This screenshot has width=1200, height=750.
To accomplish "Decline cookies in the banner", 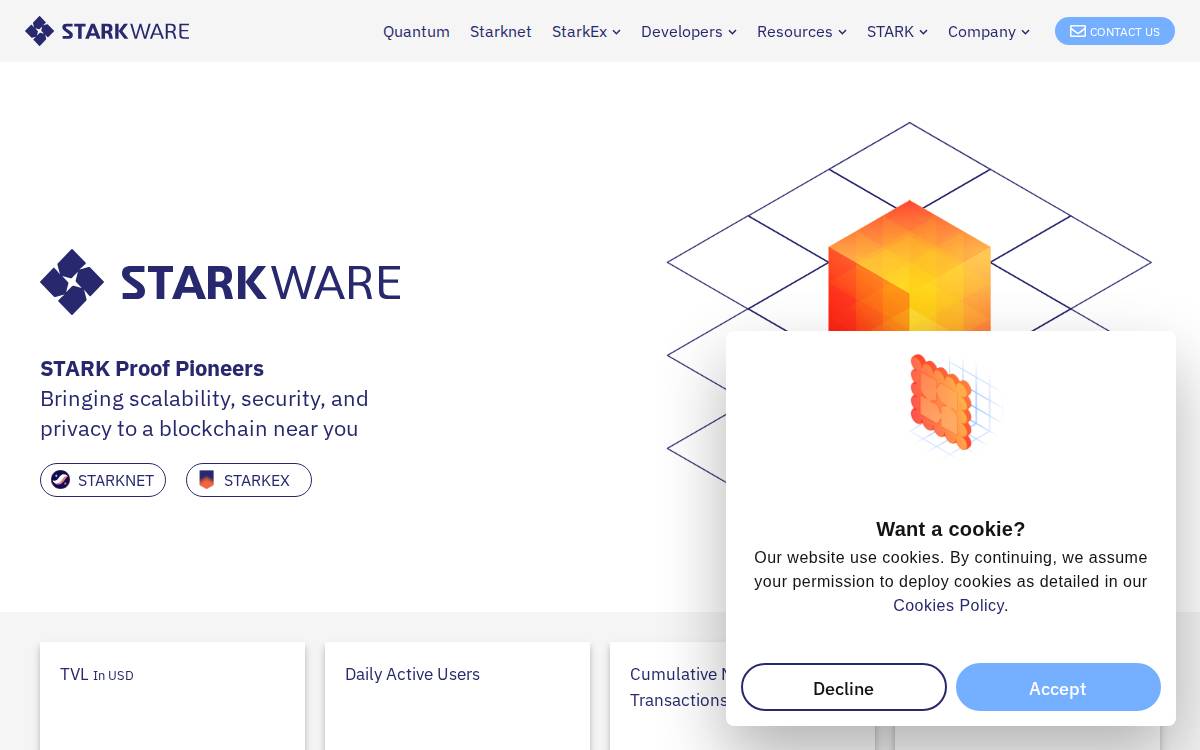I will coord(844,687).
